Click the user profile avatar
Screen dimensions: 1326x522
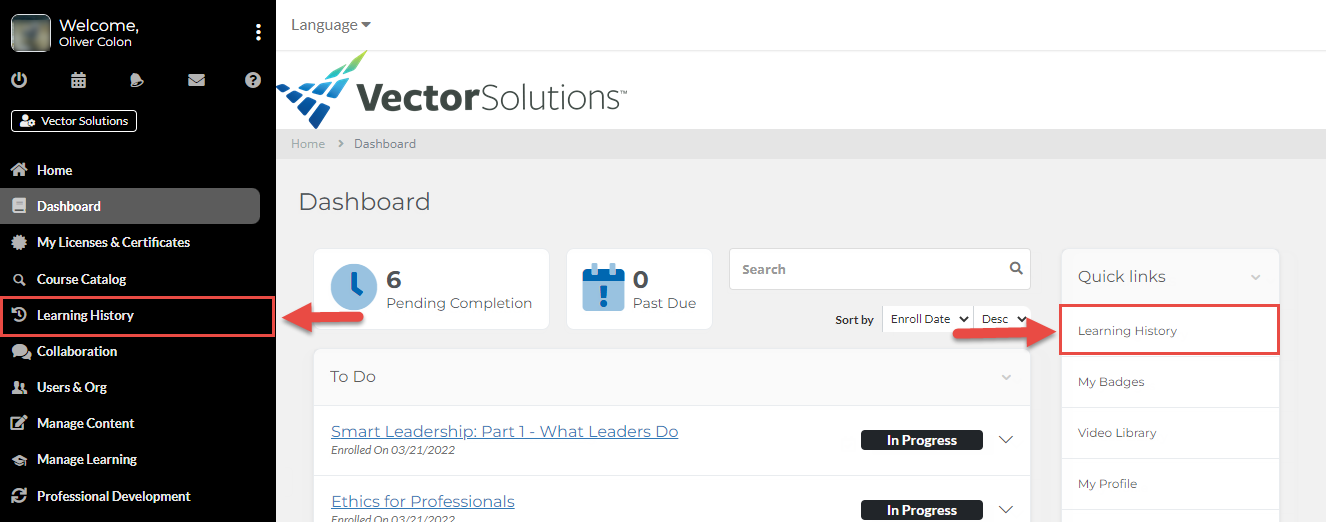point(31,33)
